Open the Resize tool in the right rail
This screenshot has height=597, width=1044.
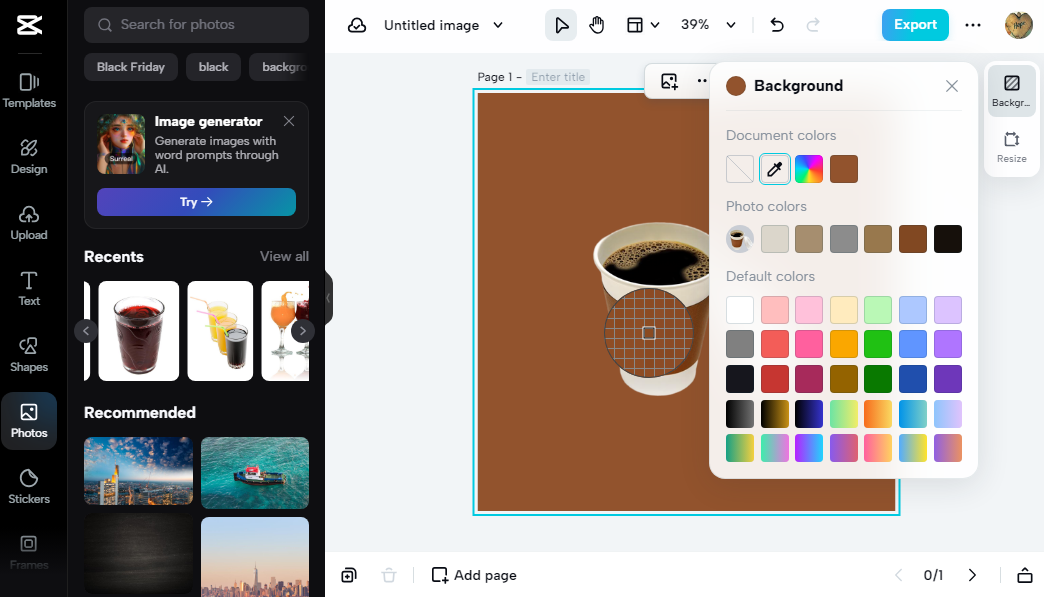(x=1011, y=147)
